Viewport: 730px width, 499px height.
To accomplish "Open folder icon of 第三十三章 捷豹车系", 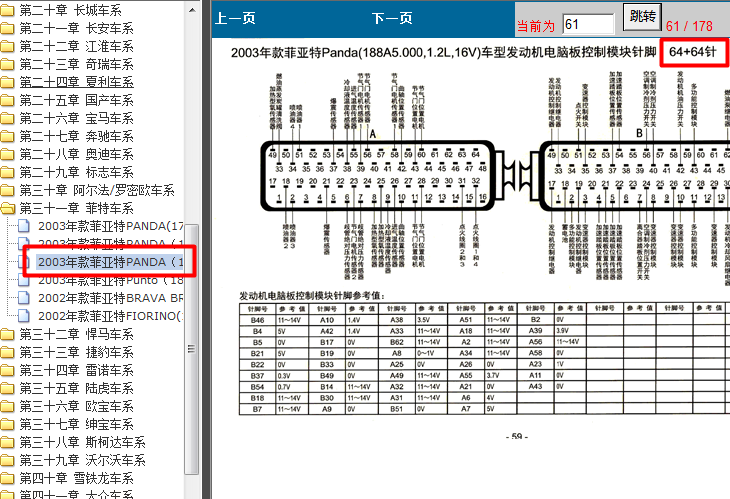I will pyautogui.click(x=7, y=352).
